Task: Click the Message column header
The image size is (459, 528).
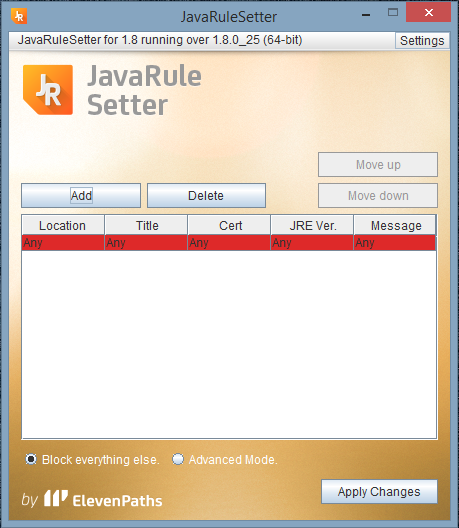Action: [395, 225]
